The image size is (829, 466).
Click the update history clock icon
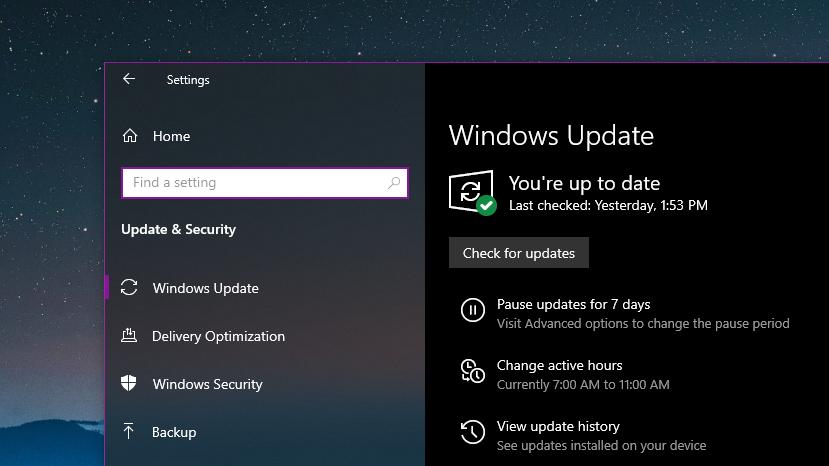473,432
